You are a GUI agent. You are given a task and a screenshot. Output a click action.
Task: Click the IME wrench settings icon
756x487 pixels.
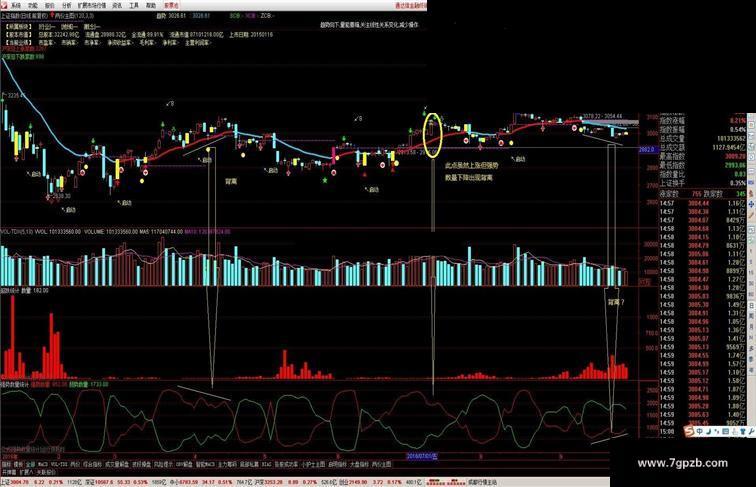(751, 431)
